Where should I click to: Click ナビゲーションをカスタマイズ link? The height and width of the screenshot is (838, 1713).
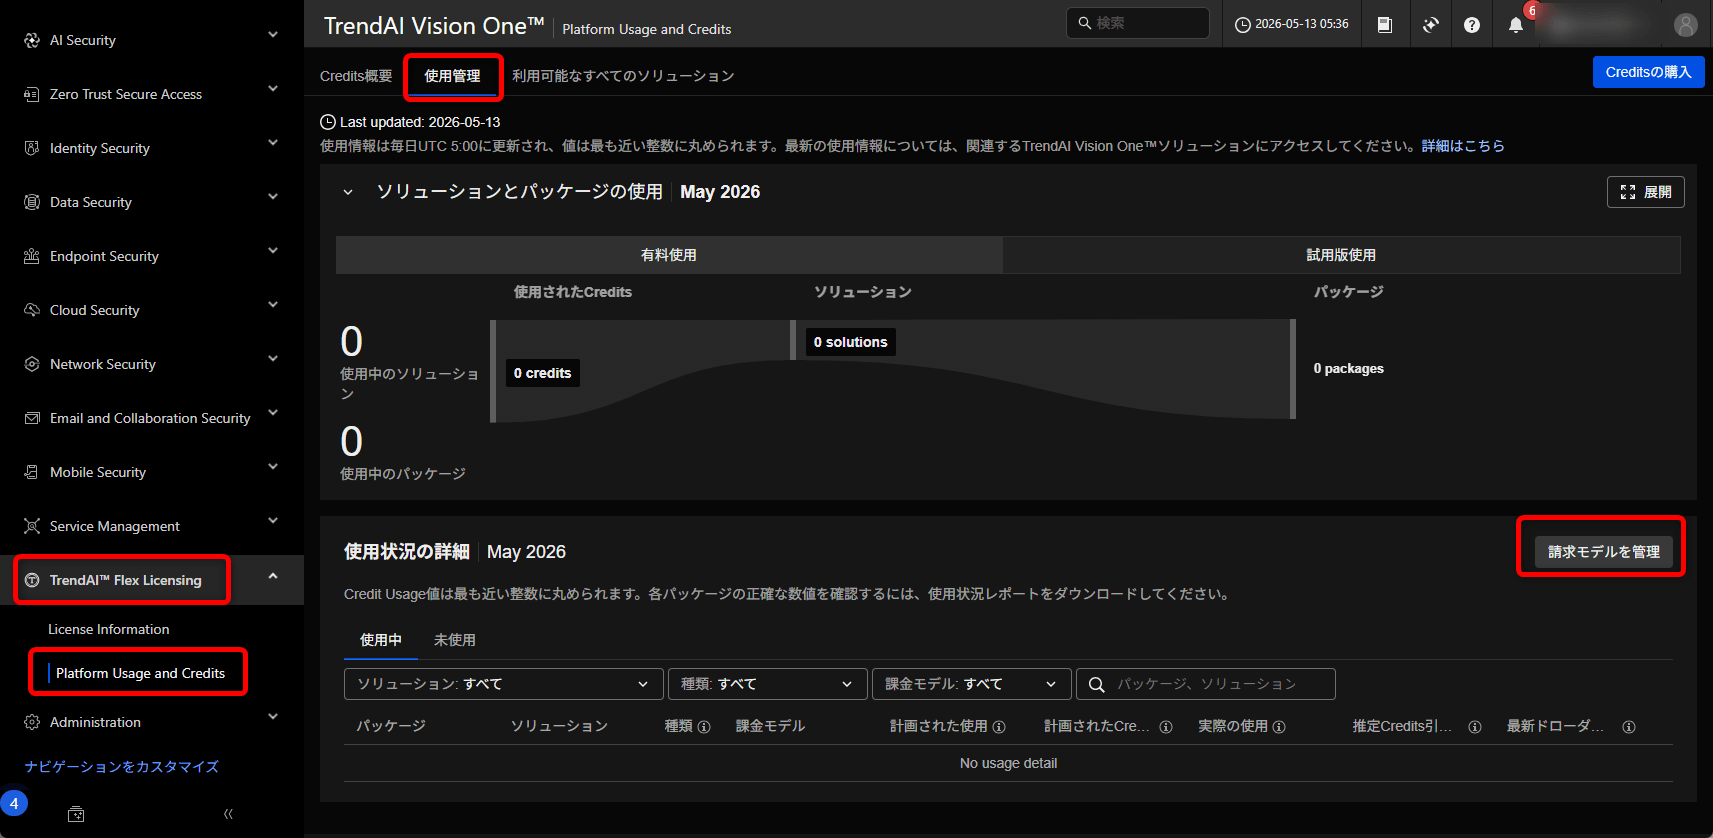pos(122,767)
